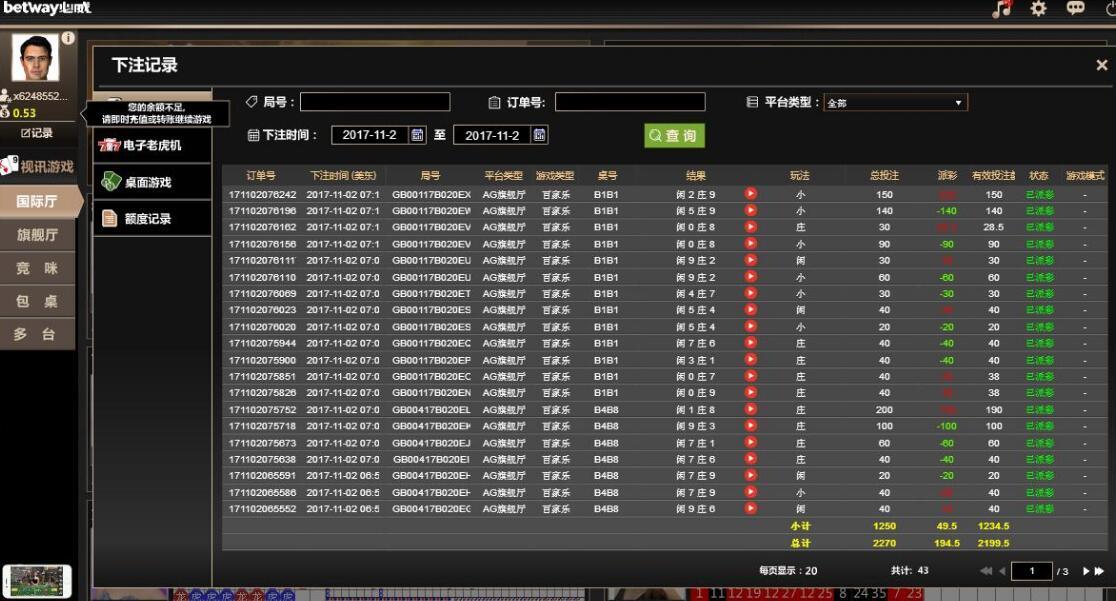1116x601 pixels.
Task: Click the info icon beside the avatar
Action: 68,38
